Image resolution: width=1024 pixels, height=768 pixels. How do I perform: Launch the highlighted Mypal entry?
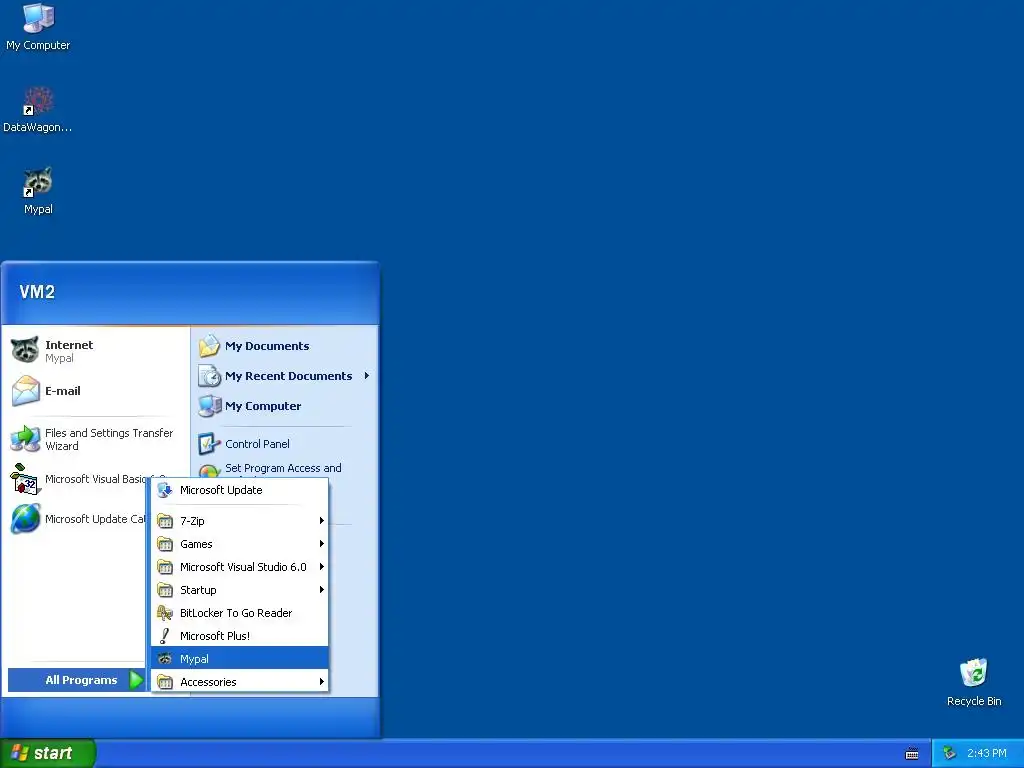pyautogui.click(x=240, y=659)
